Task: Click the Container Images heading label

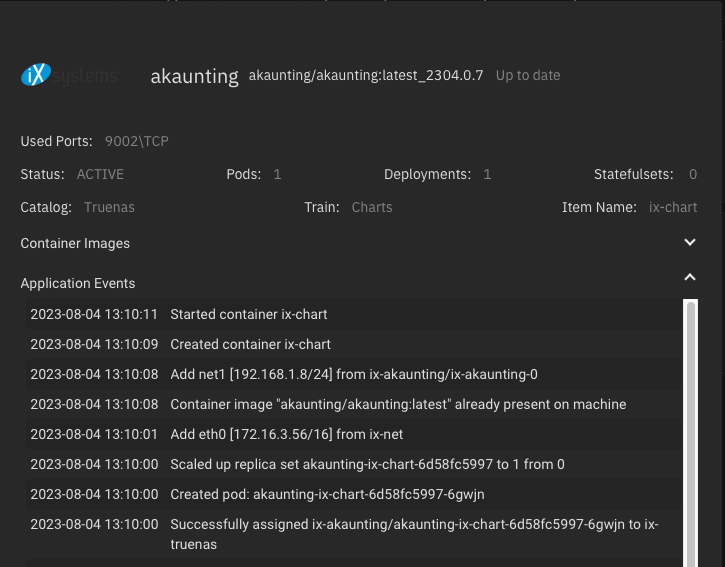Action: tap(75, 243)
